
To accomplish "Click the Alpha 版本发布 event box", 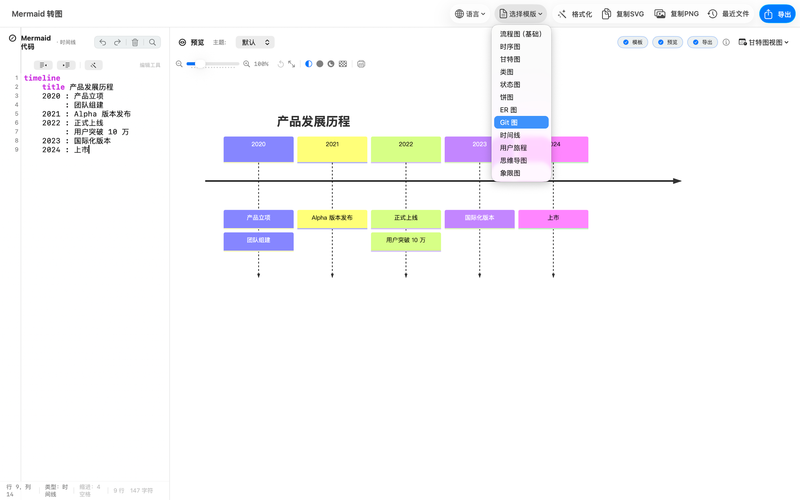I will pos(332,219).
